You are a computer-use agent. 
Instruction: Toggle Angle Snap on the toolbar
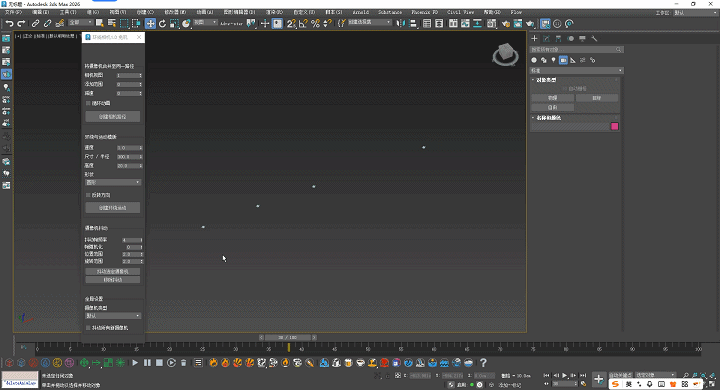303,23
